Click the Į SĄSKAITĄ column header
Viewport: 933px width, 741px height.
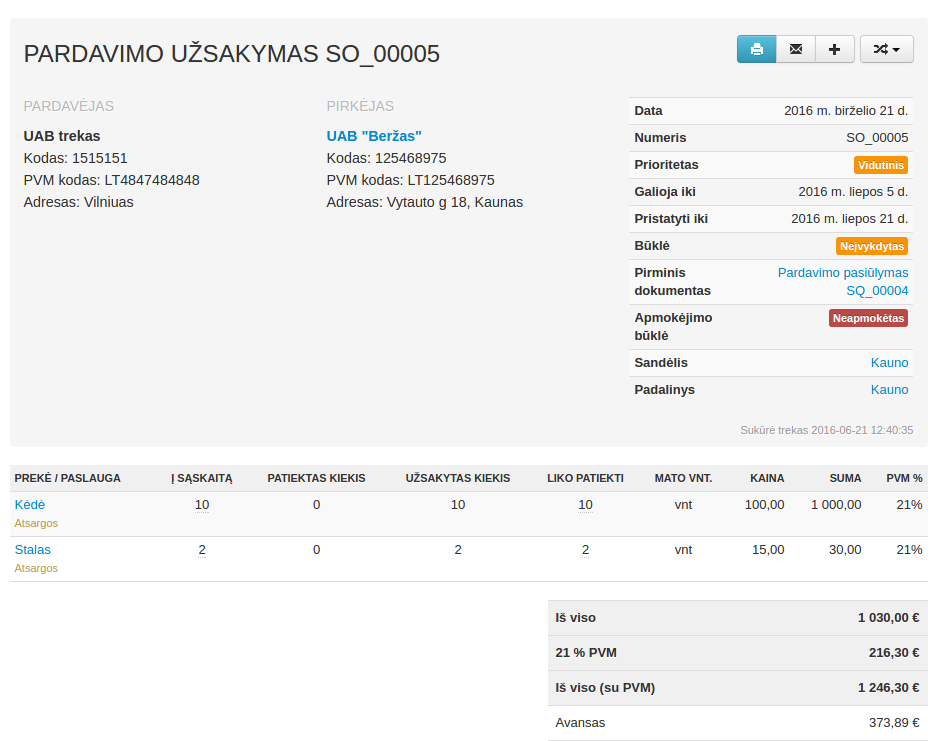point(202,478)
